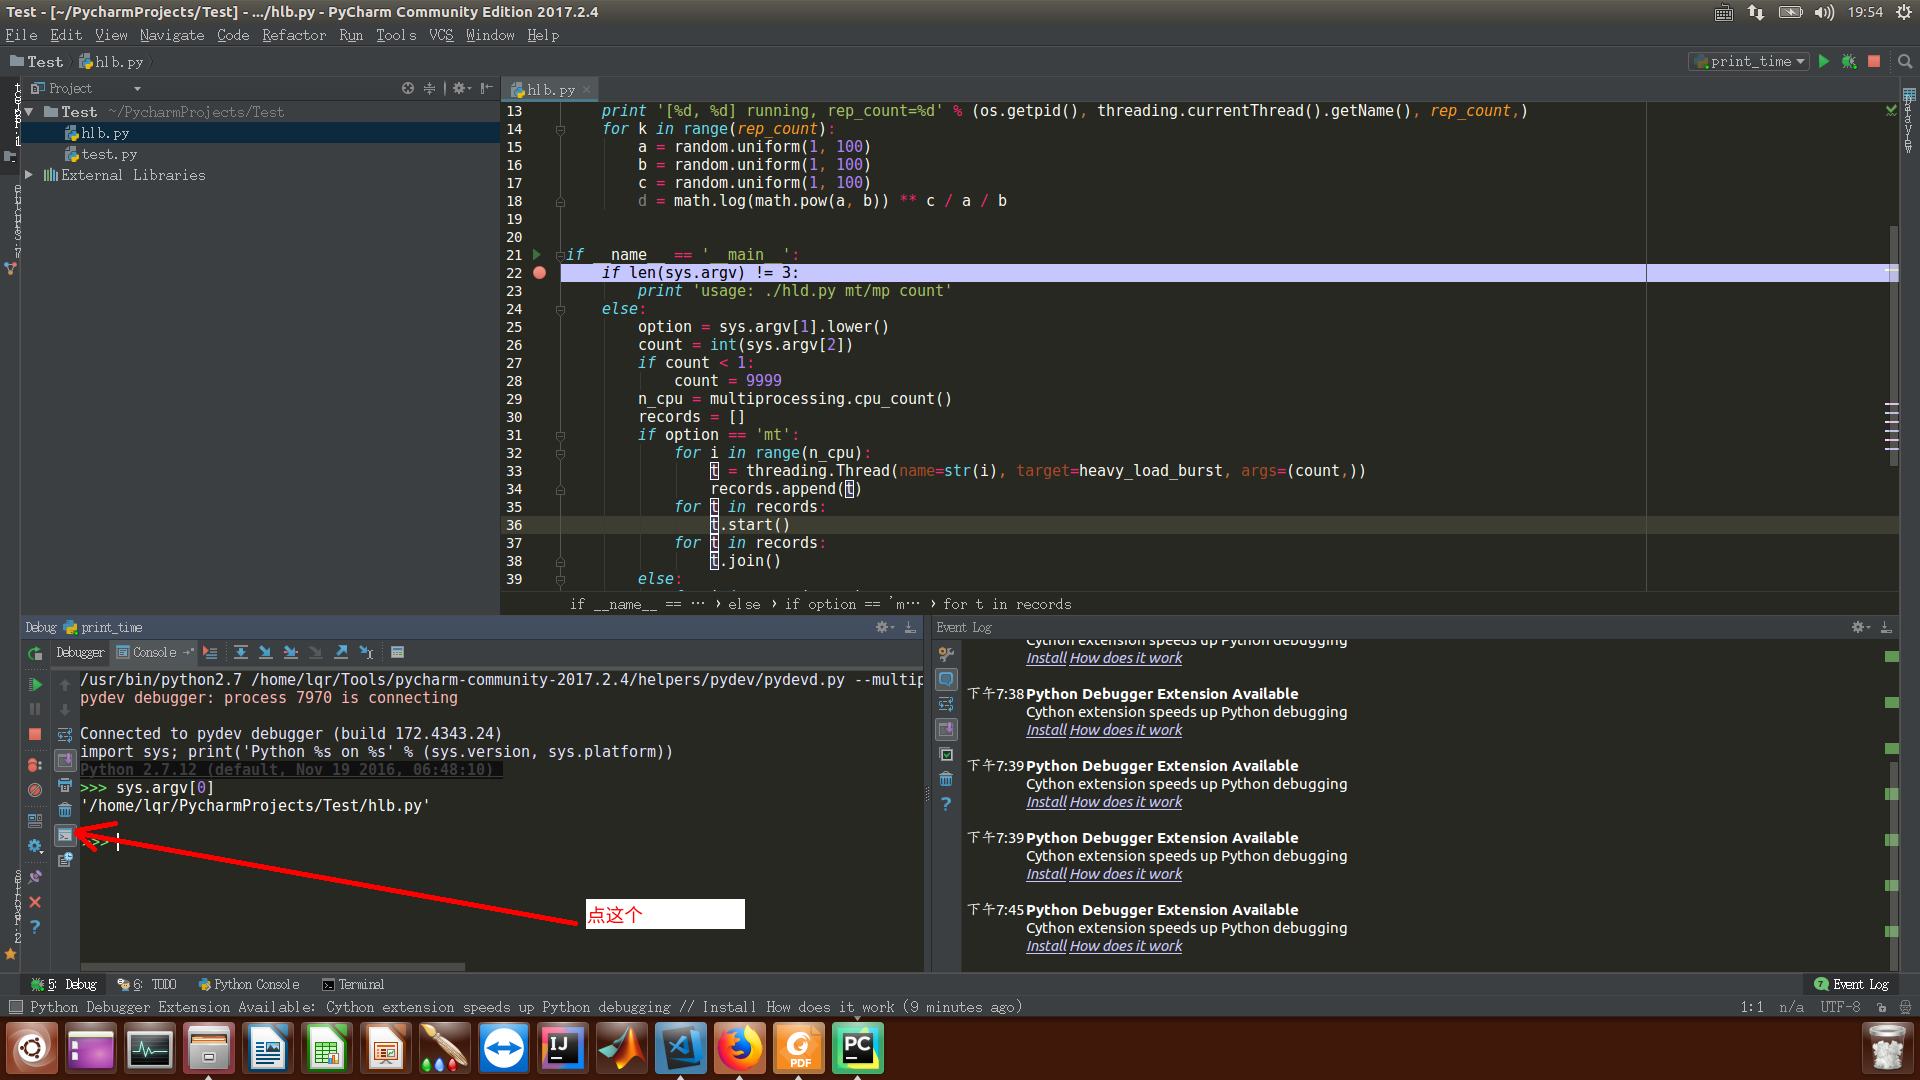
Task: Rerun the print_time debug session
Action: tap(35, 653)
